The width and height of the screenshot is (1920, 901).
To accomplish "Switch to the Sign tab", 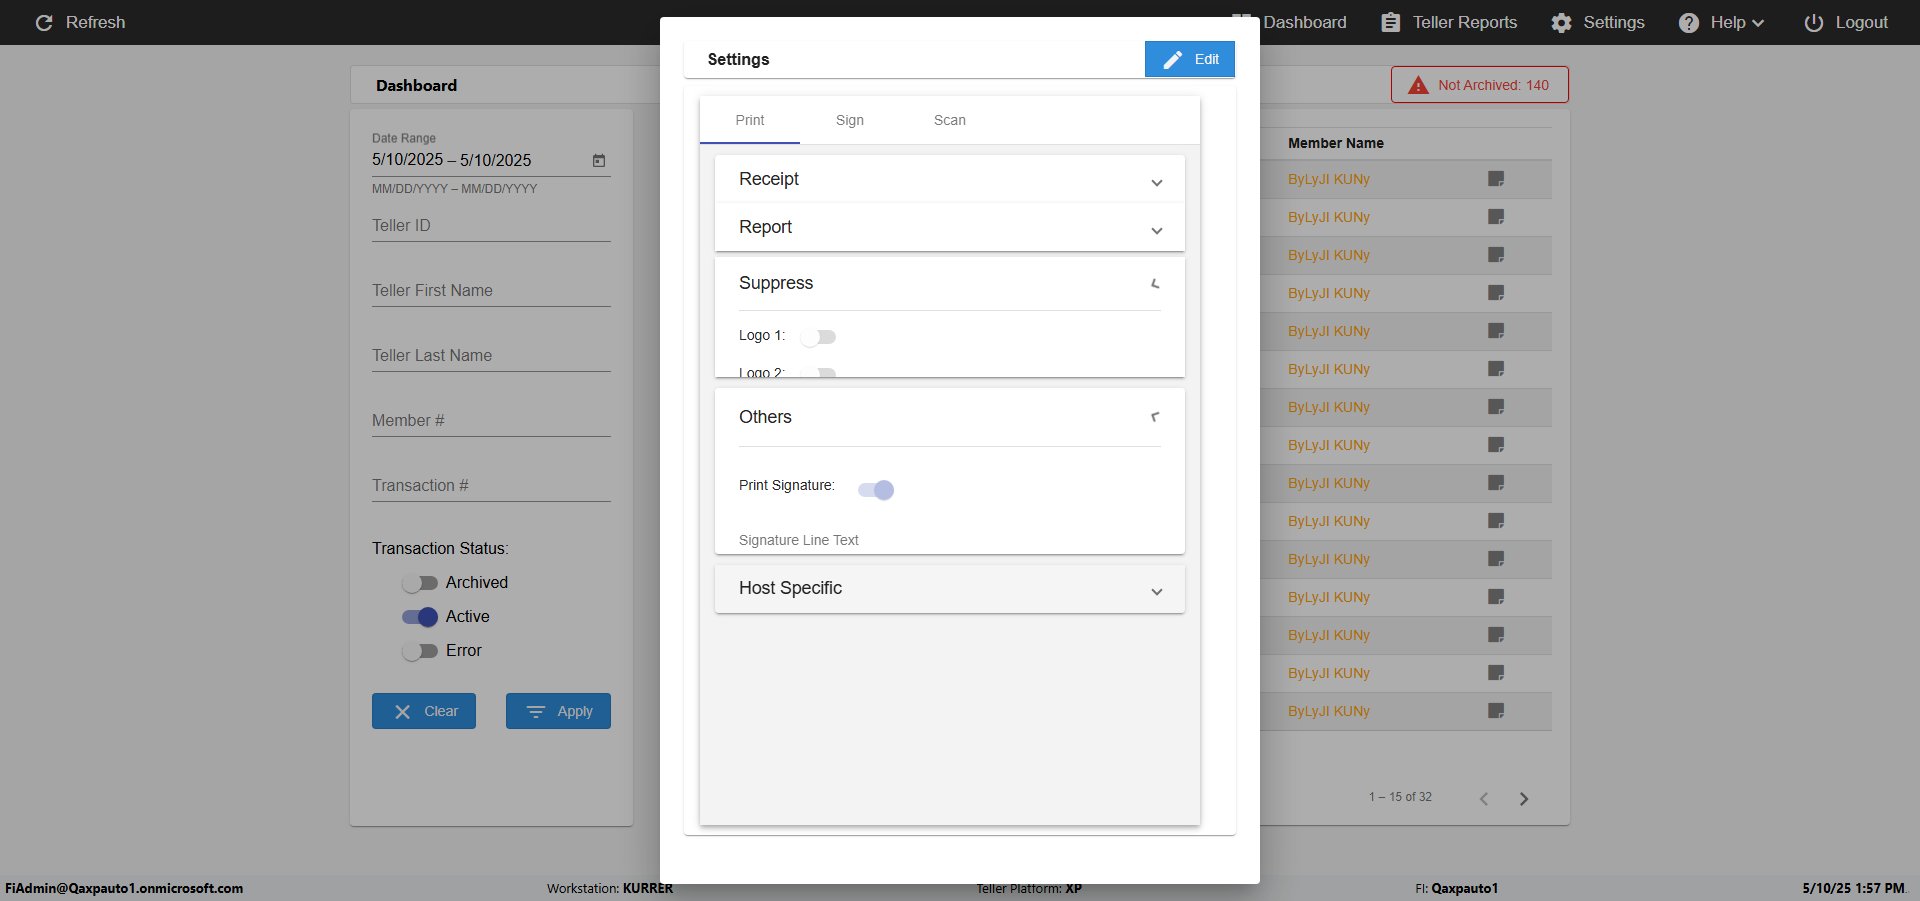I will pyautogui.click(x=850, y=120).
